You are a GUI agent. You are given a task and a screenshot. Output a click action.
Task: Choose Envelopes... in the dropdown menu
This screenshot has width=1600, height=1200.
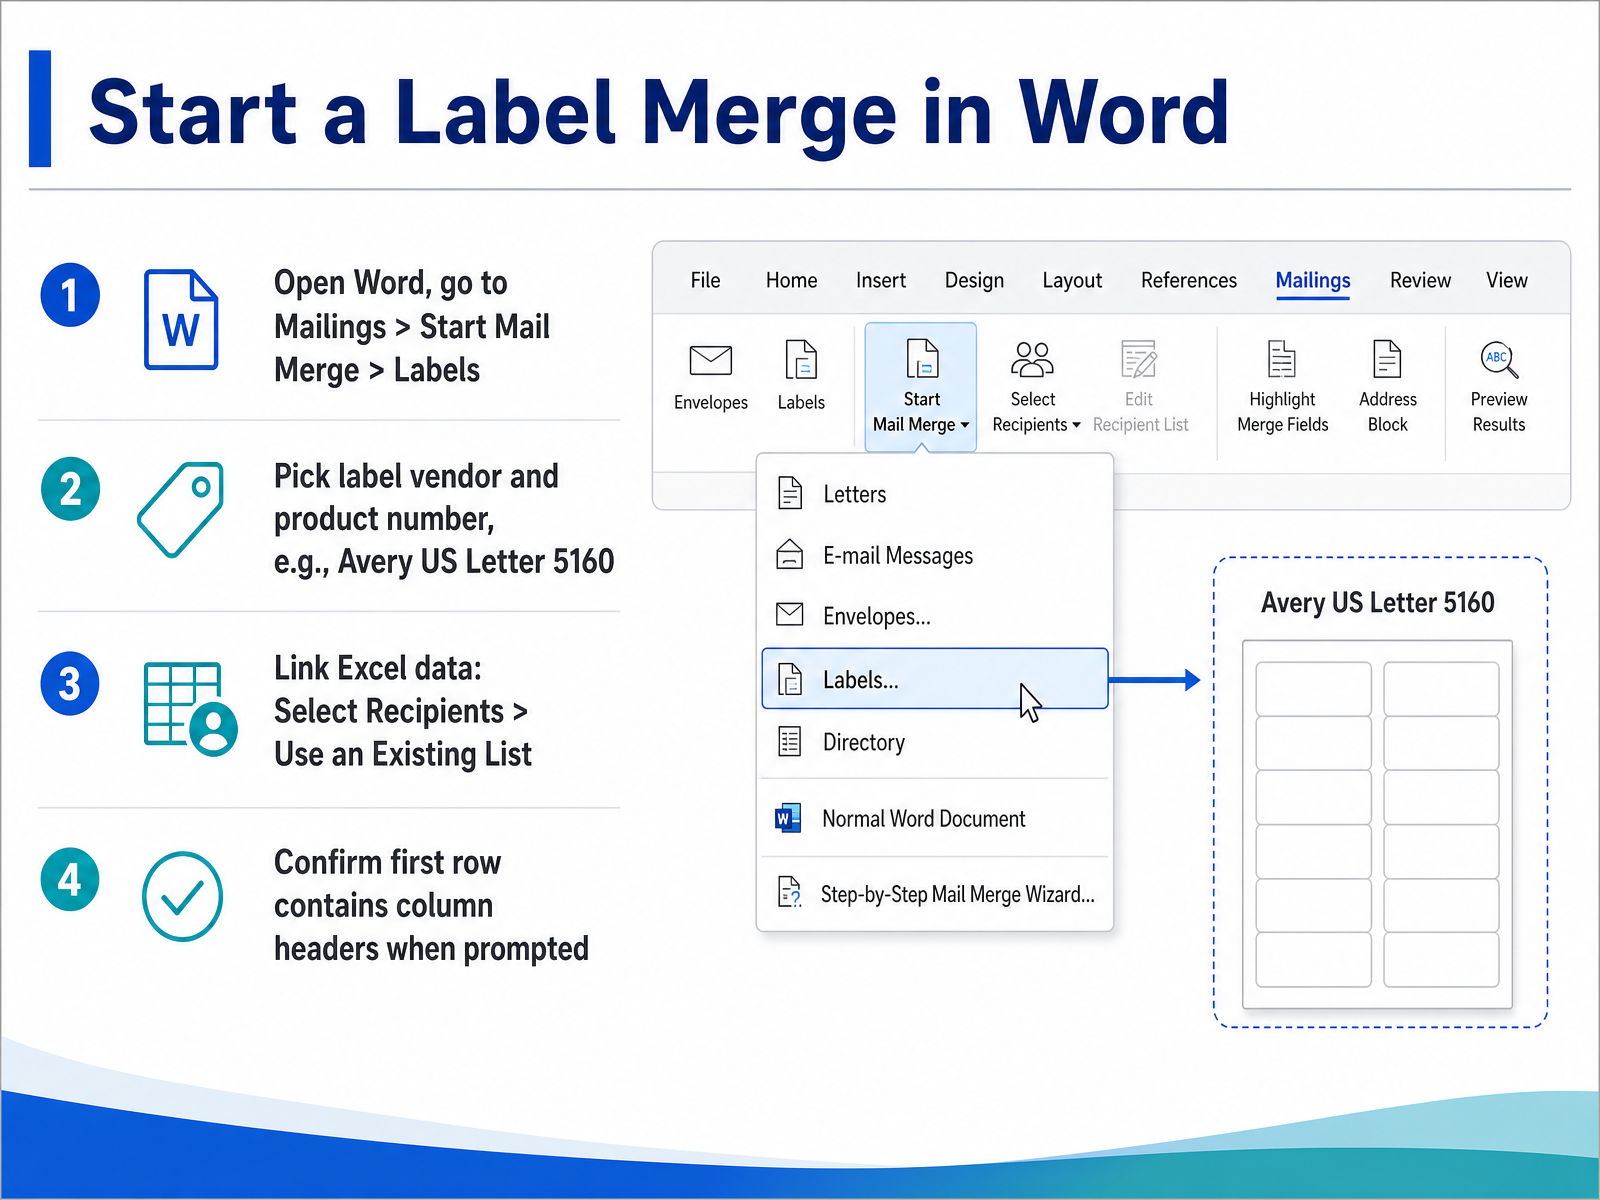coord(935,616)
